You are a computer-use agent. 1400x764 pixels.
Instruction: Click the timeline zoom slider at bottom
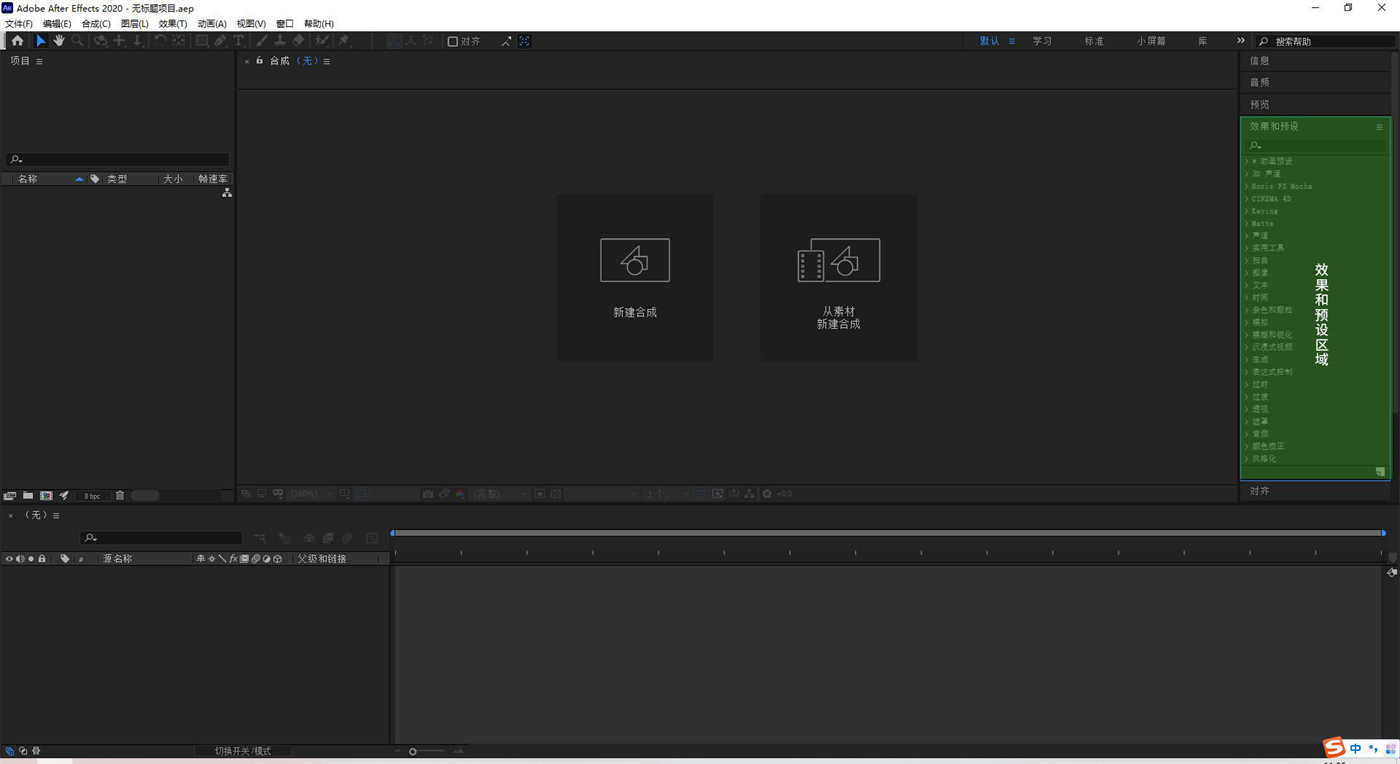point(413,751)
